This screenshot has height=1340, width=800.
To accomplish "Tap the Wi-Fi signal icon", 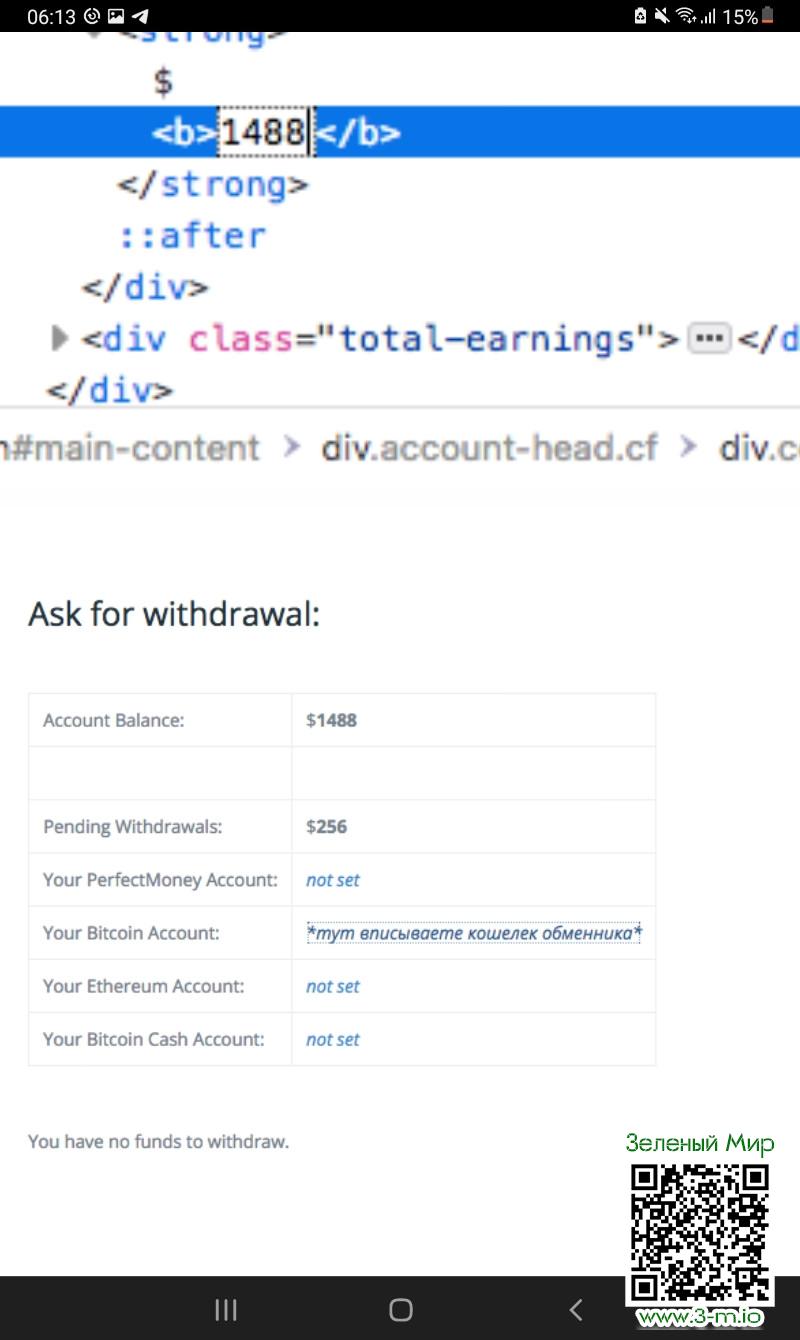I will 686,16.
